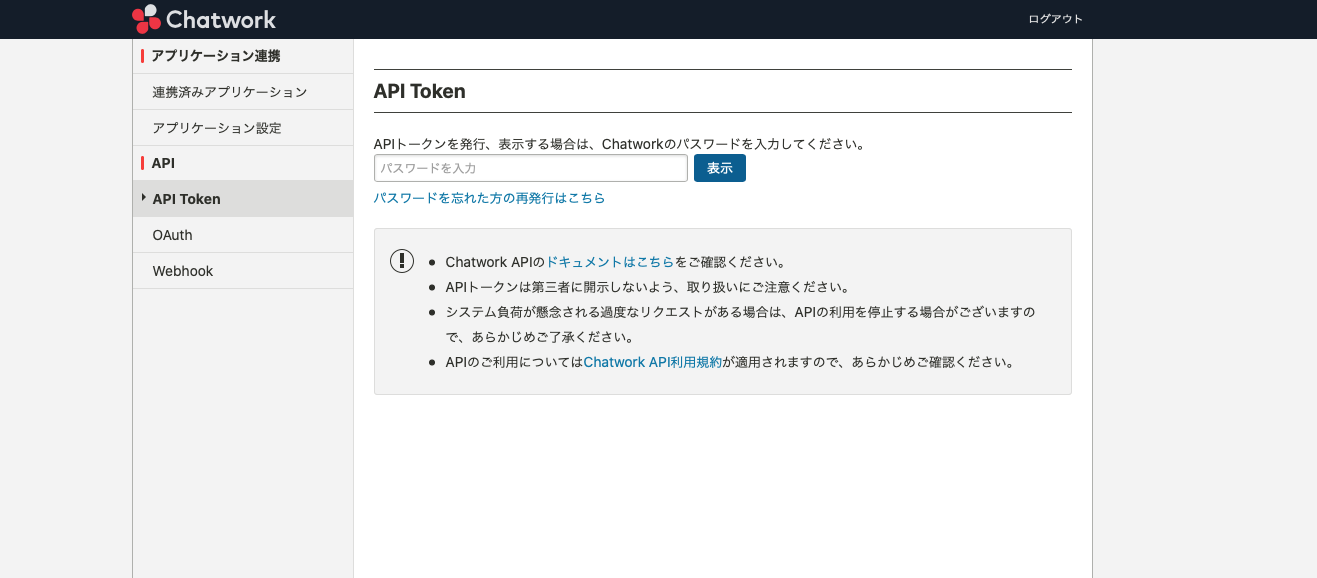Image resolution: width=1317 pixels, height=578 pixels.
Task: Click the instruction text above the password field
Action: pos(619,144)
